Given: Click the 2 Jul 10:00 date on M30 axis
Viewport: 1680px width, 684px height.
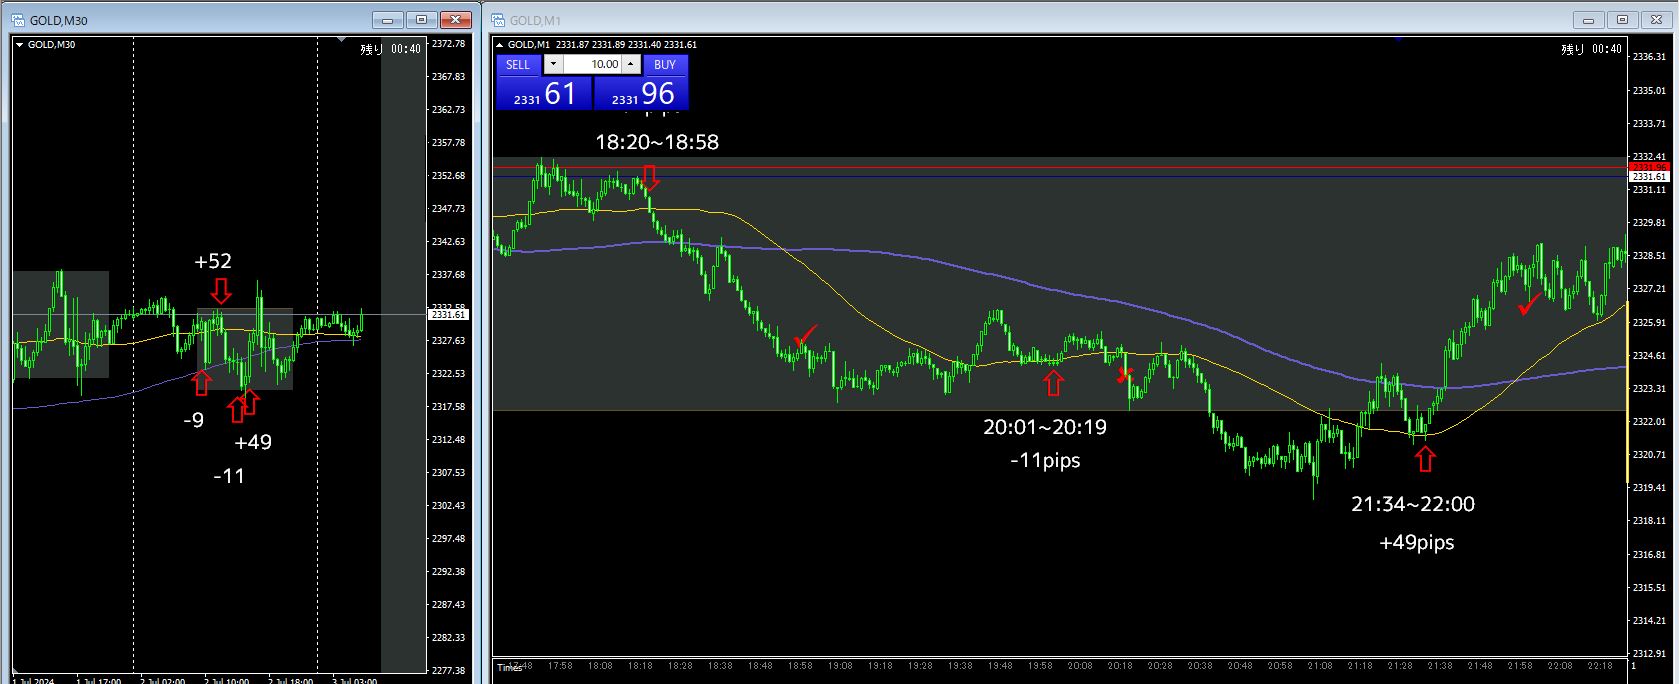Looking at the screenshot, I should pos(227,680).
